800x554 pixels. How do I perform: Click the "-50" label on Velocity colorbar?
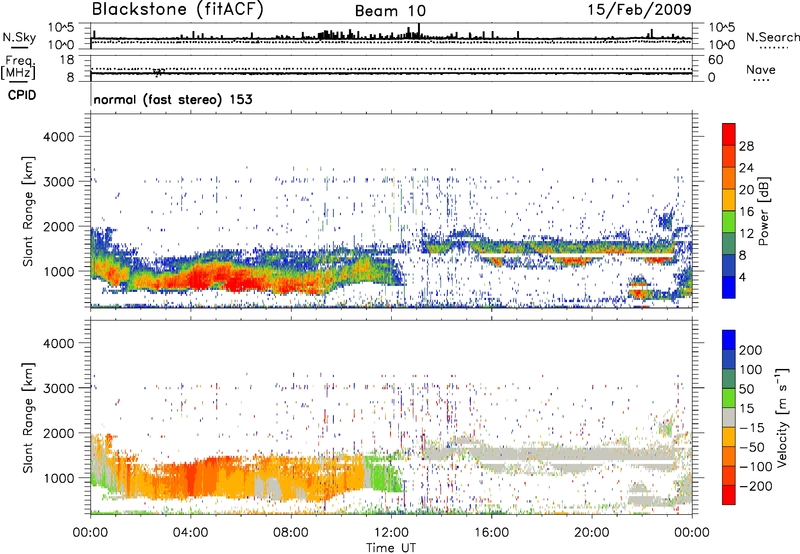[x=752, y=447]
